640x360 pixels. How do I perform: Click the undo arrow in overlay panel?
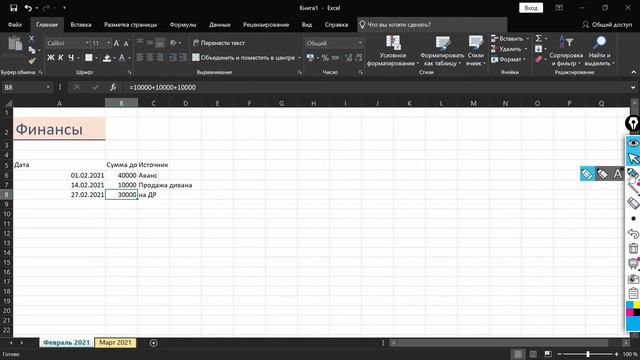tap(633, 233)
